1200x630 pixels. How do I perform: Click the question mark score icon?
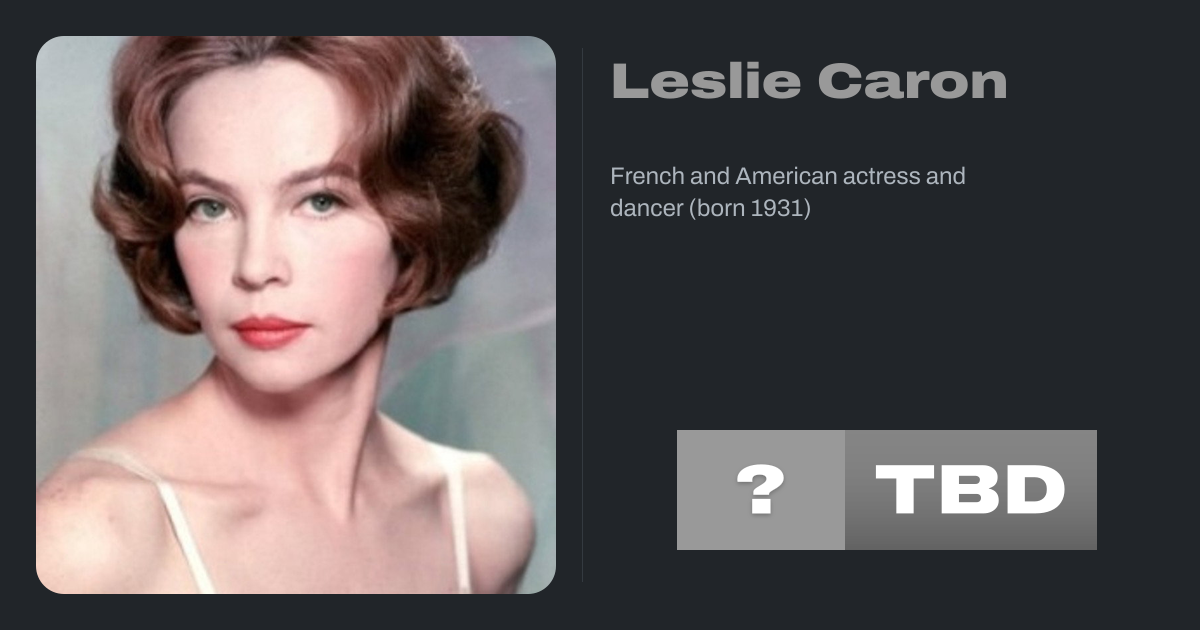point(760,490)
